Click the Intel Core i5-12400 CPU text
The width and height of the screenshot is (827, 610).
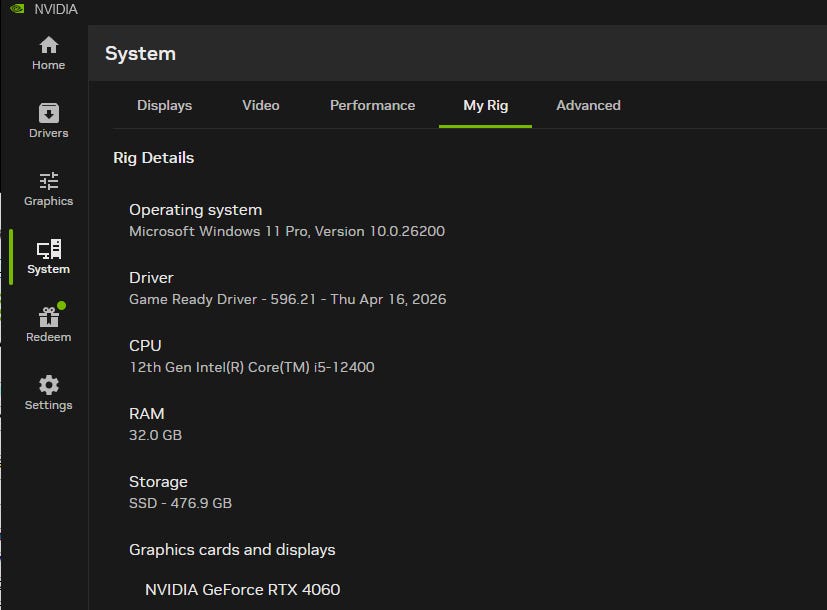pos(252,367)
